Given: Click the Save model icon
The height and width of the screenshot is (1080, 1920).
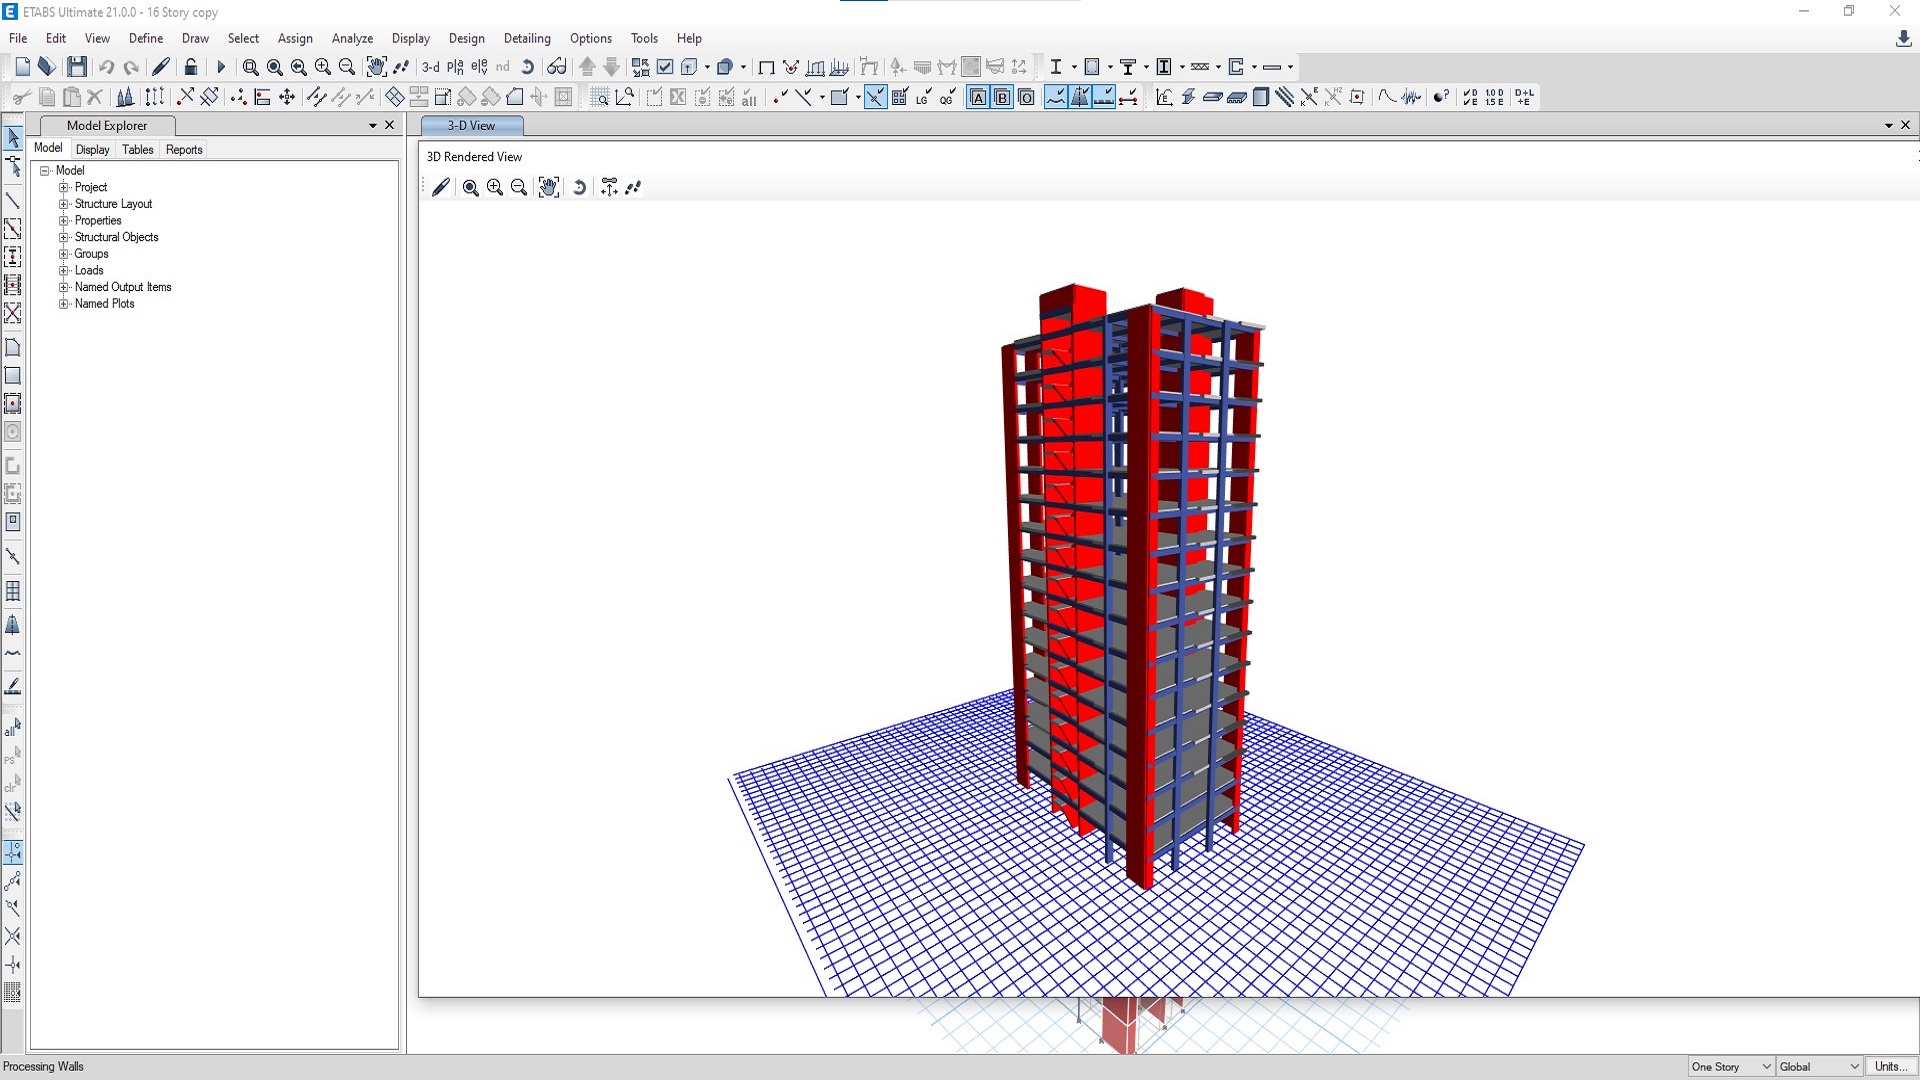Looking at the screenshot, I should click(x=77, y=67).
